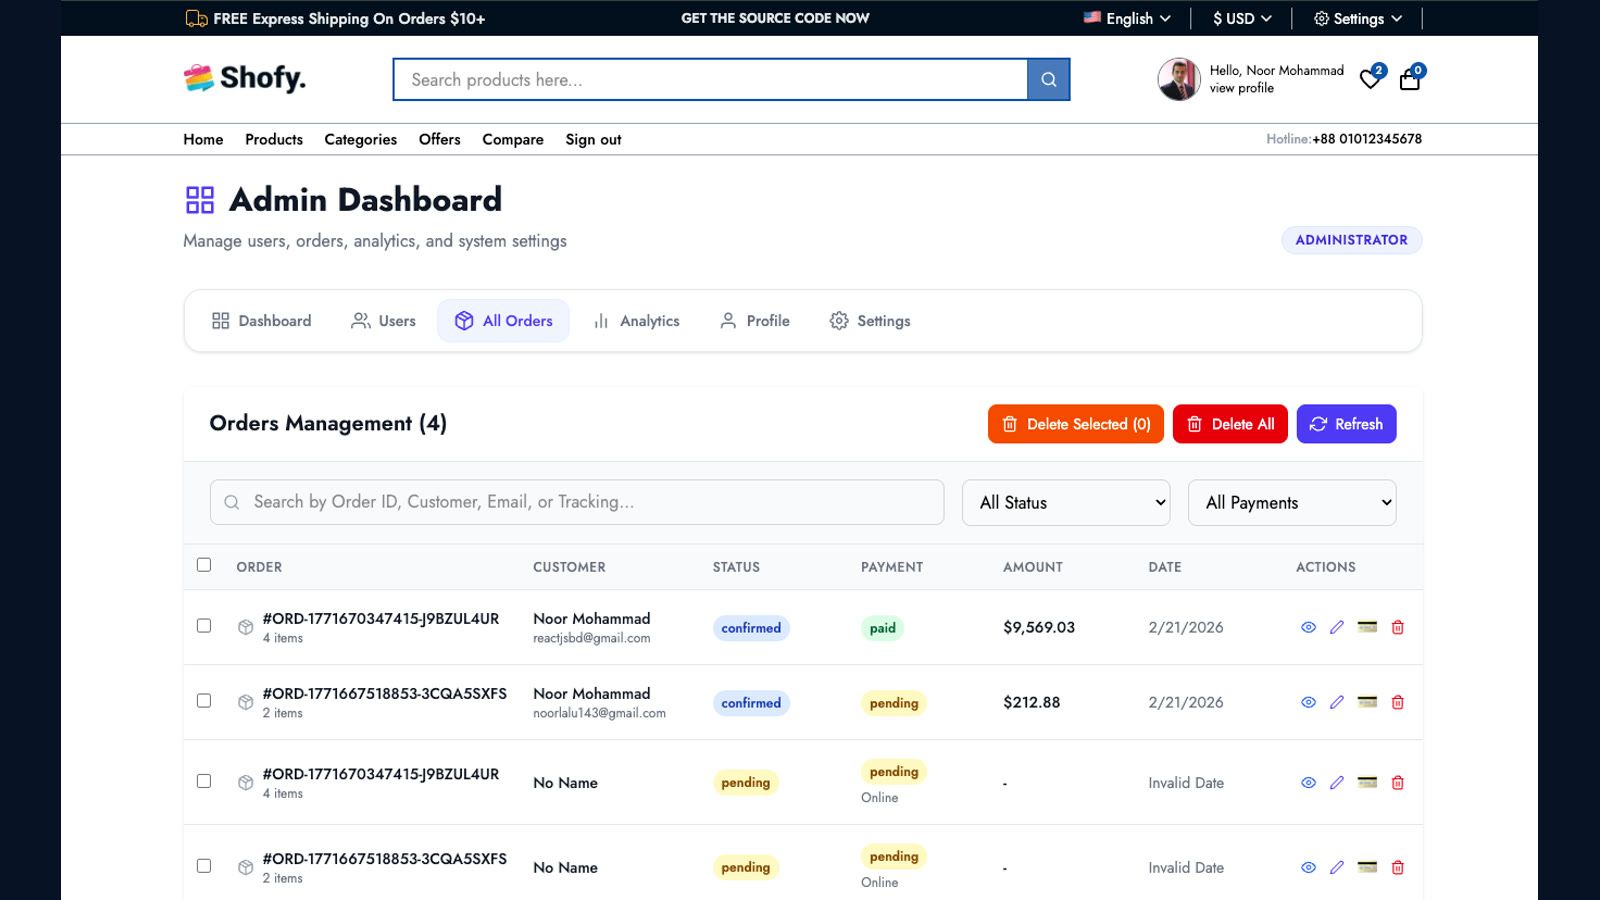Open payment card icon for $212.88 order
This screenshot has height=900, width=1600.
1367,702
